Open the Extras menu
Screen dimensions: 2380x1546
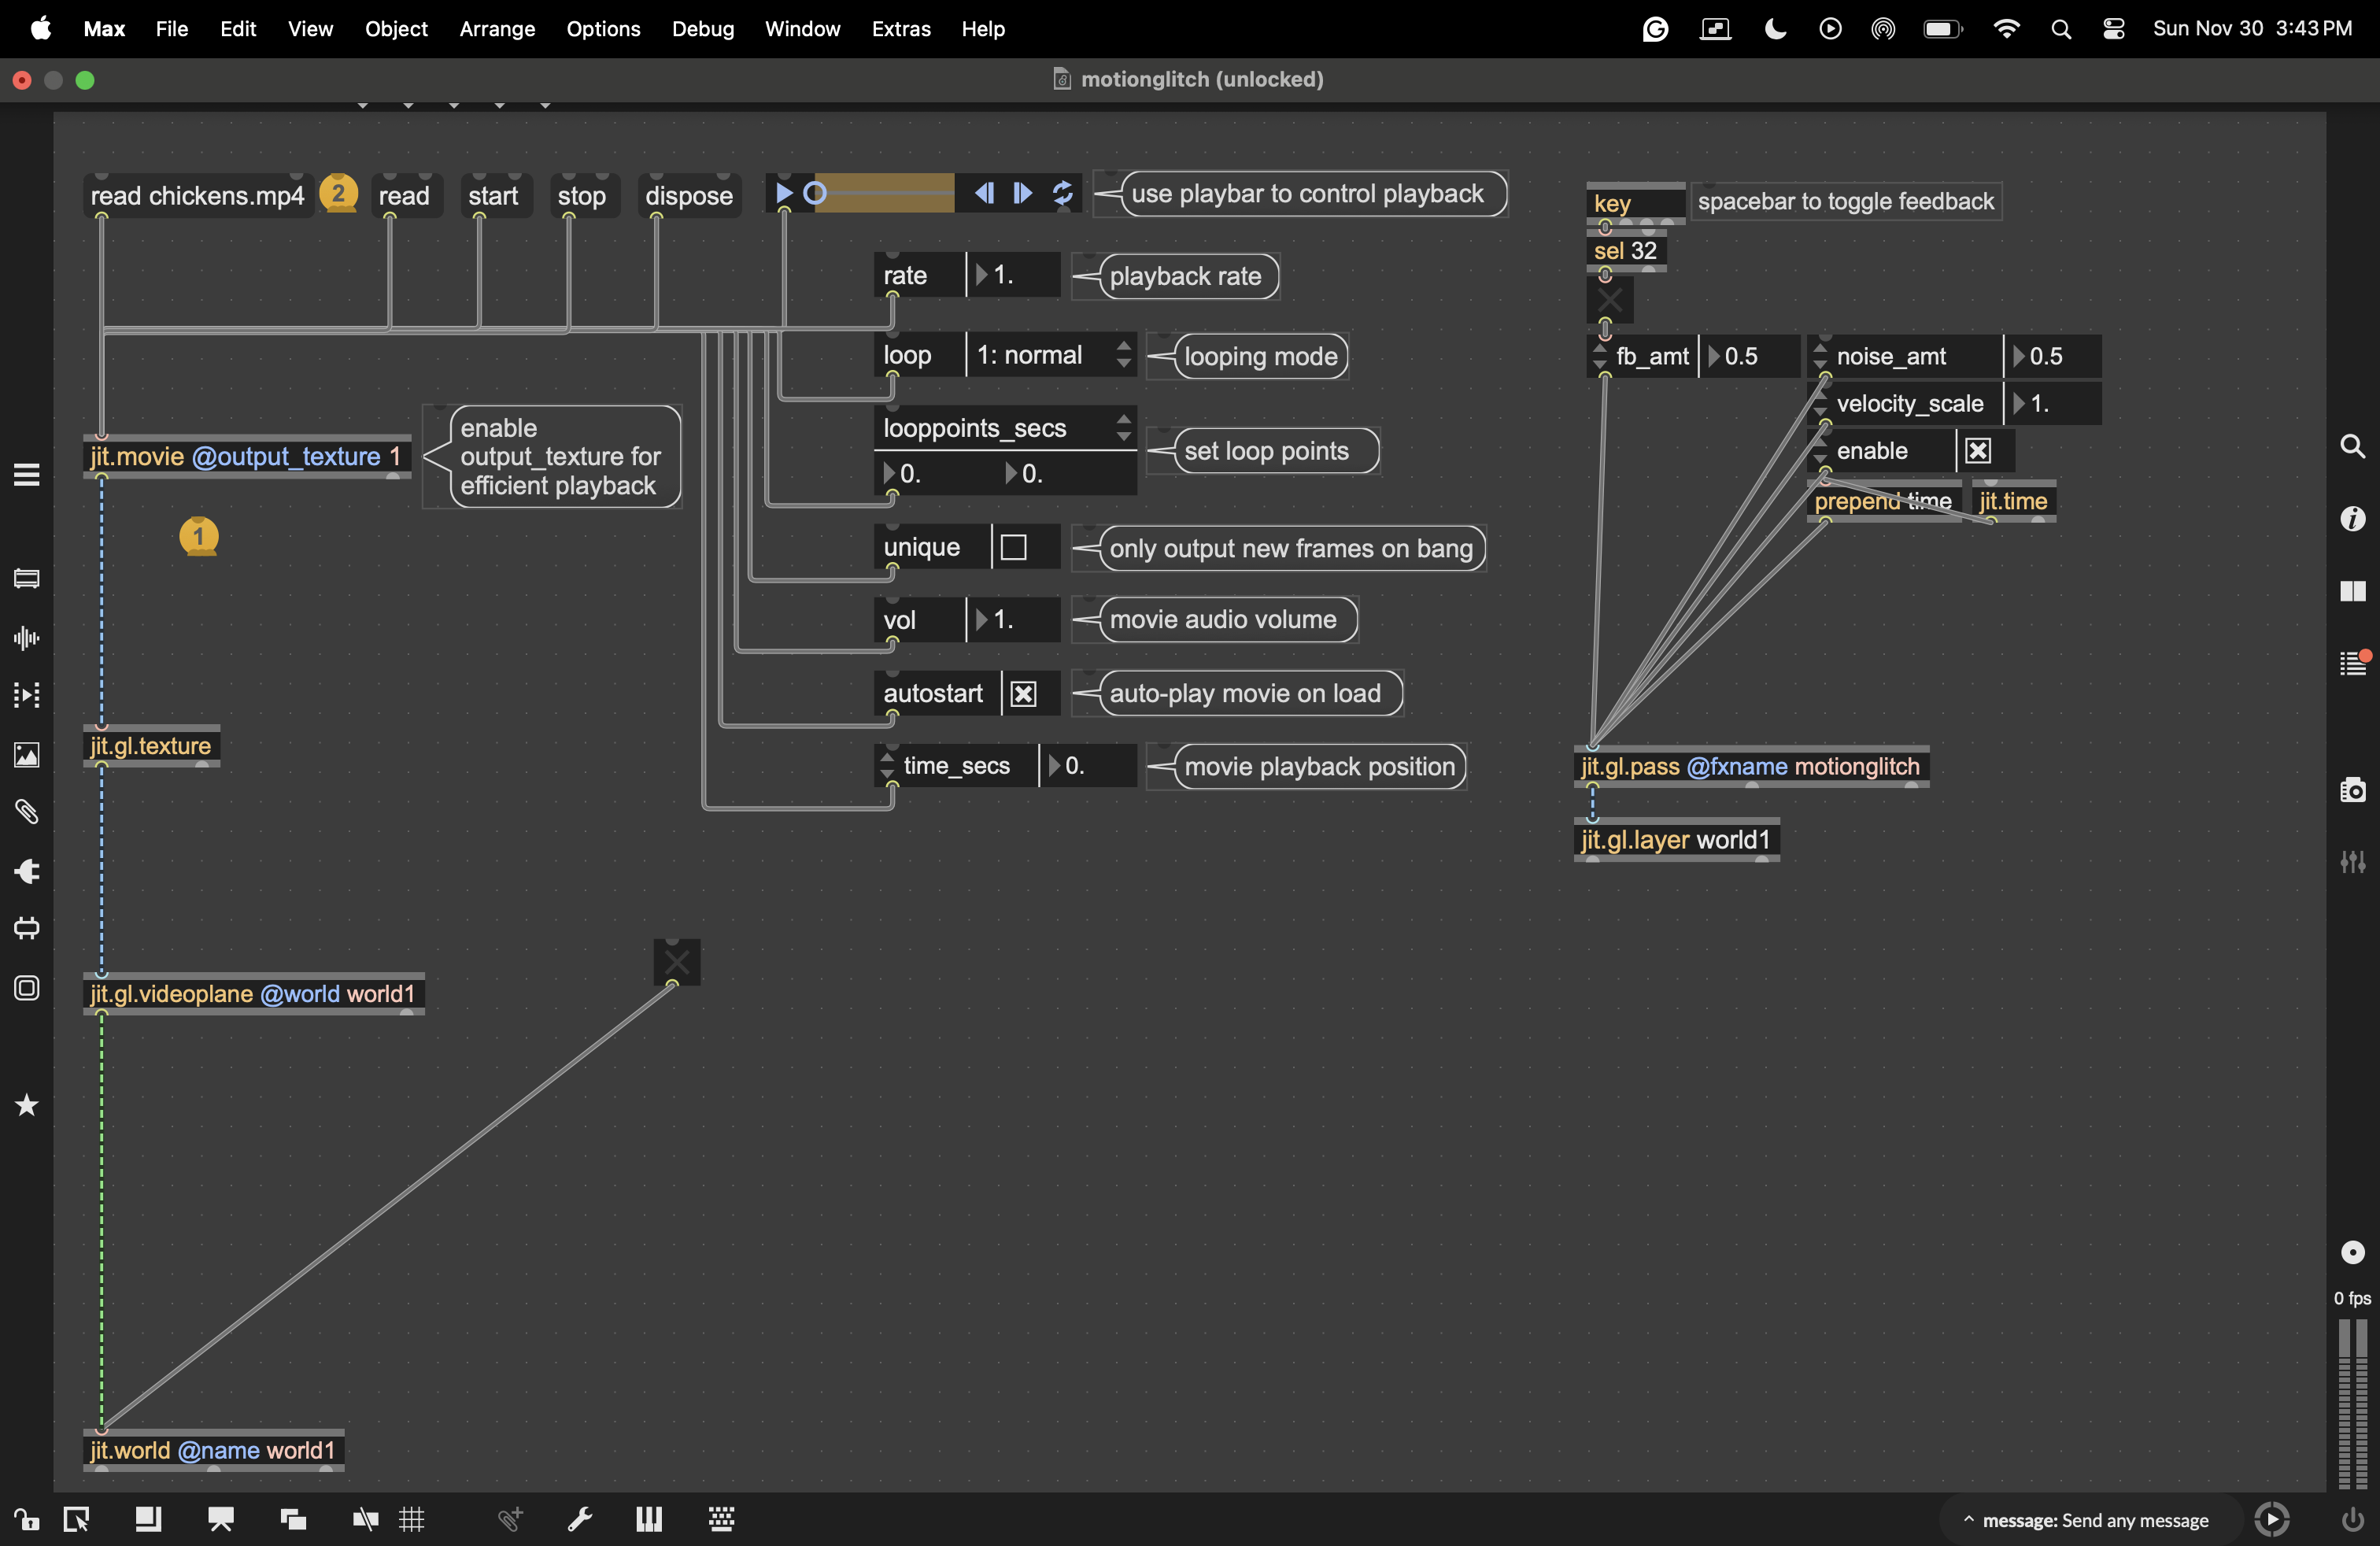pyautogui.click(x=900, y=29)
